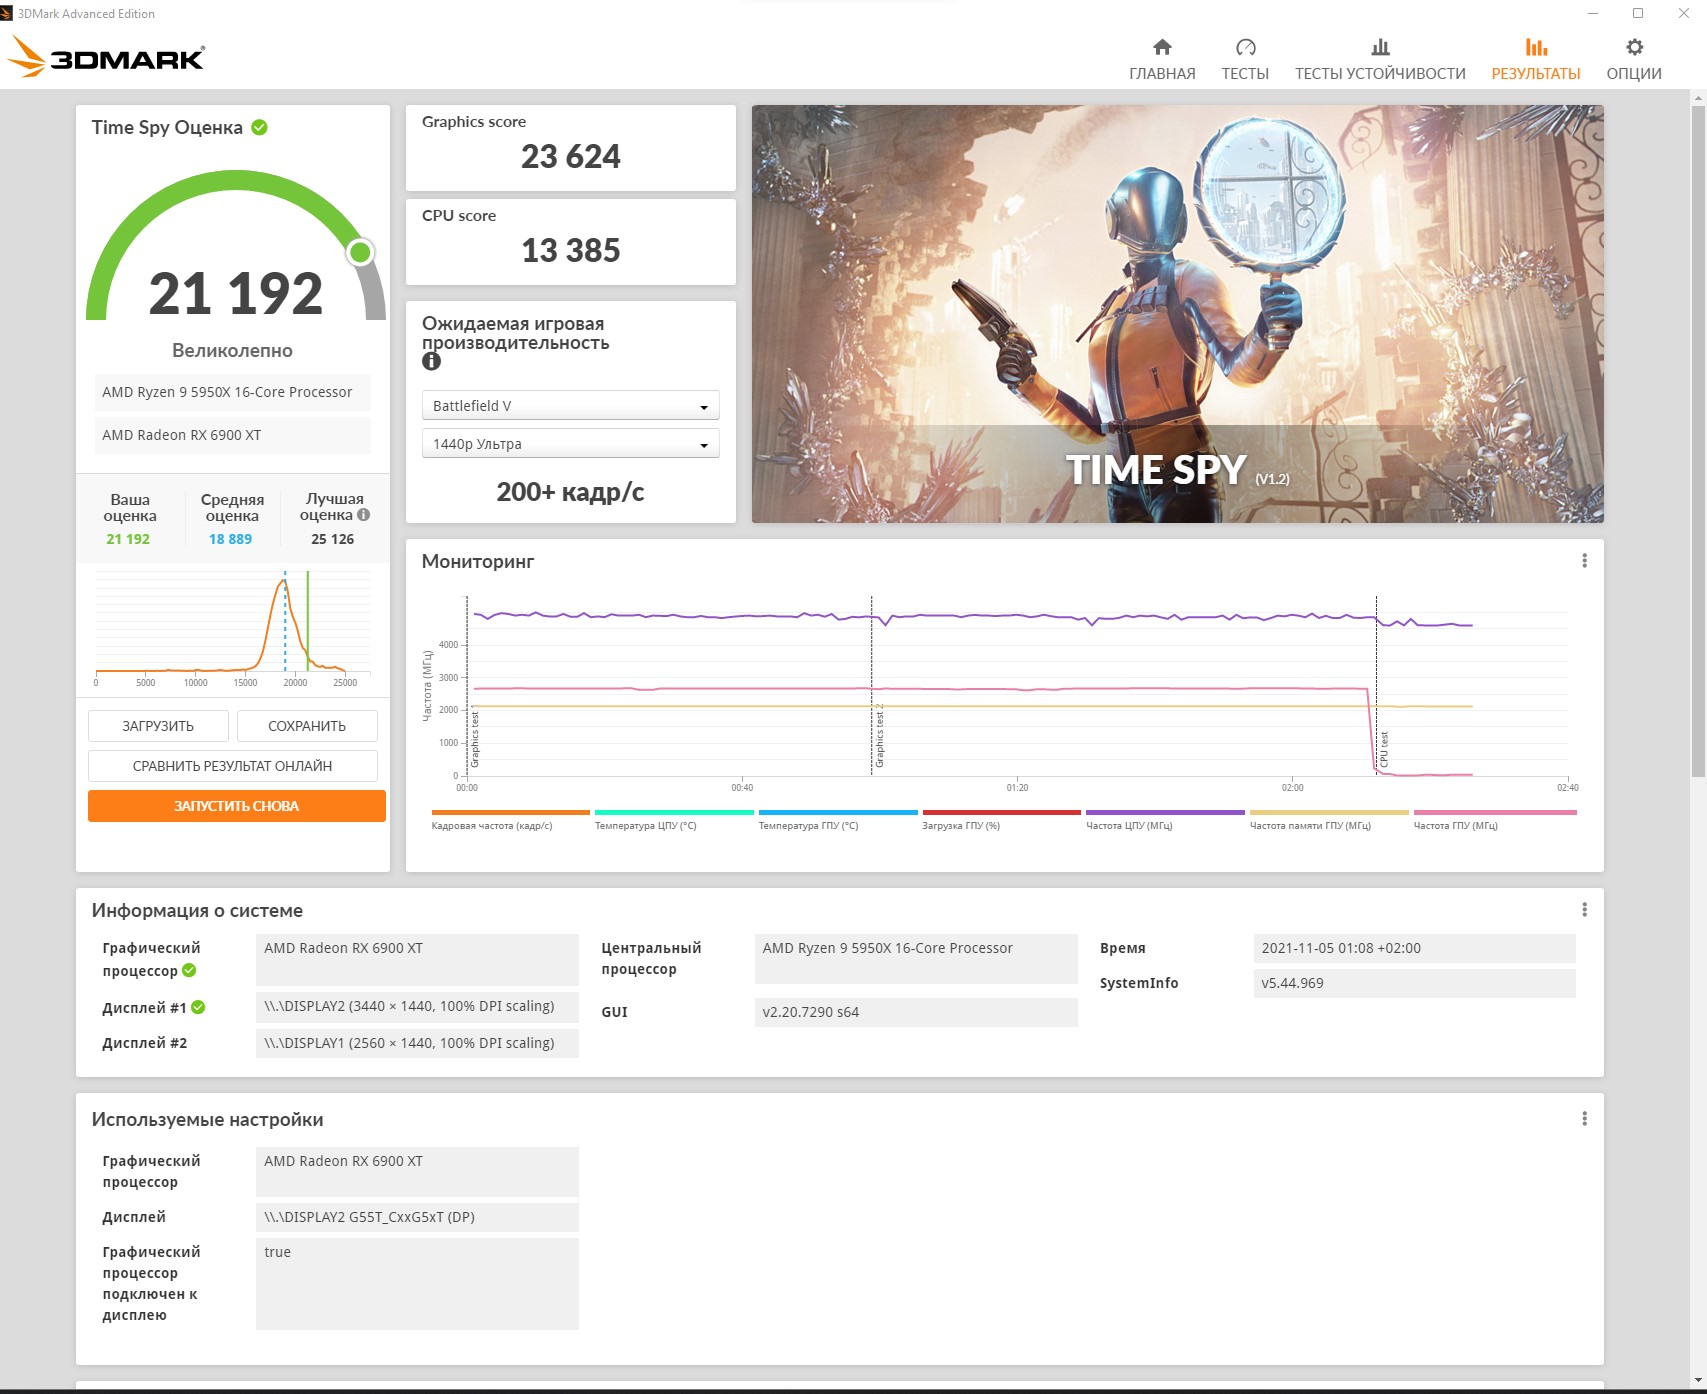Click the DISPLAY2 3440 × 1440 value
The height and width of the screenshot is (1394, 1707).
[417, 1006]
